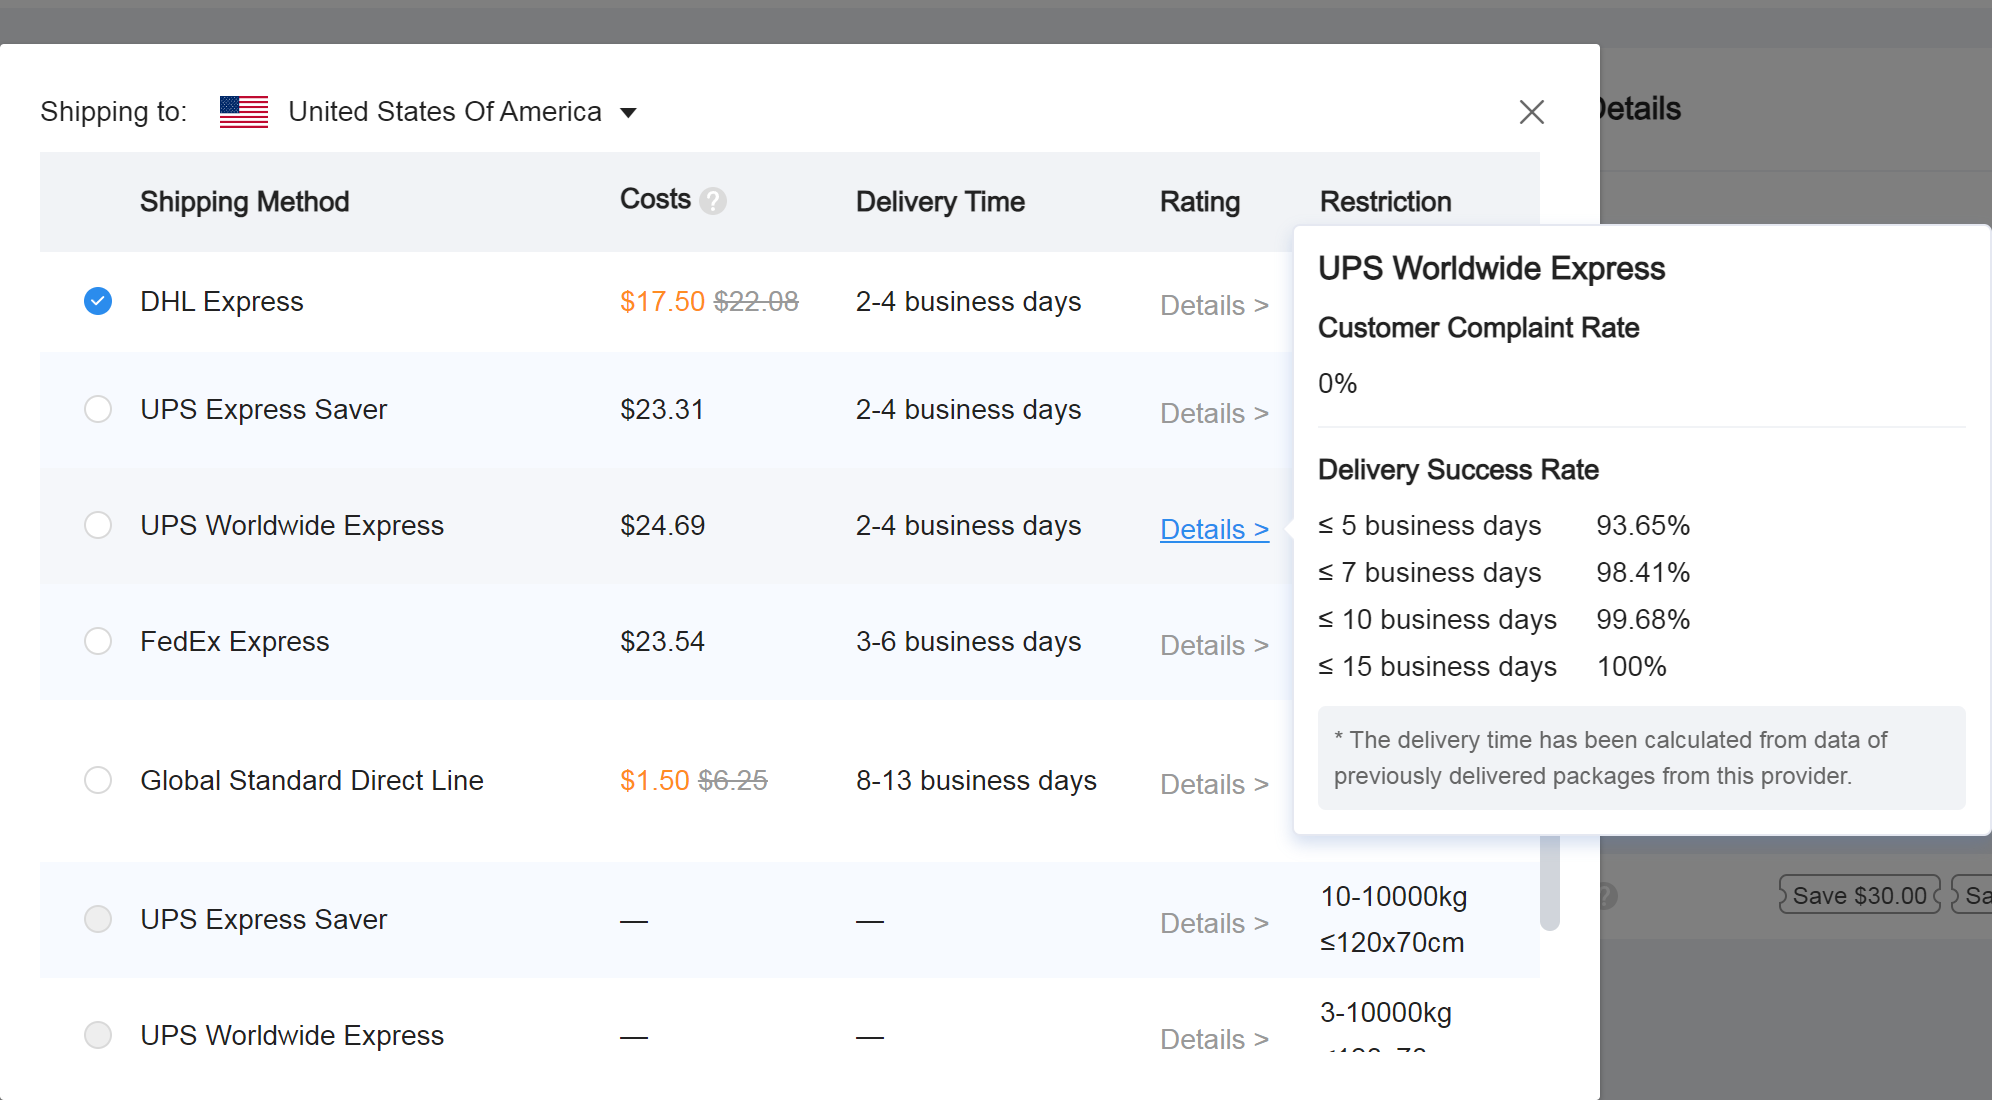Choose UPS Express Saver at $23.31
This screenshot has height=1100, width=1992.
pyautogui.click(x=98, y=409)
